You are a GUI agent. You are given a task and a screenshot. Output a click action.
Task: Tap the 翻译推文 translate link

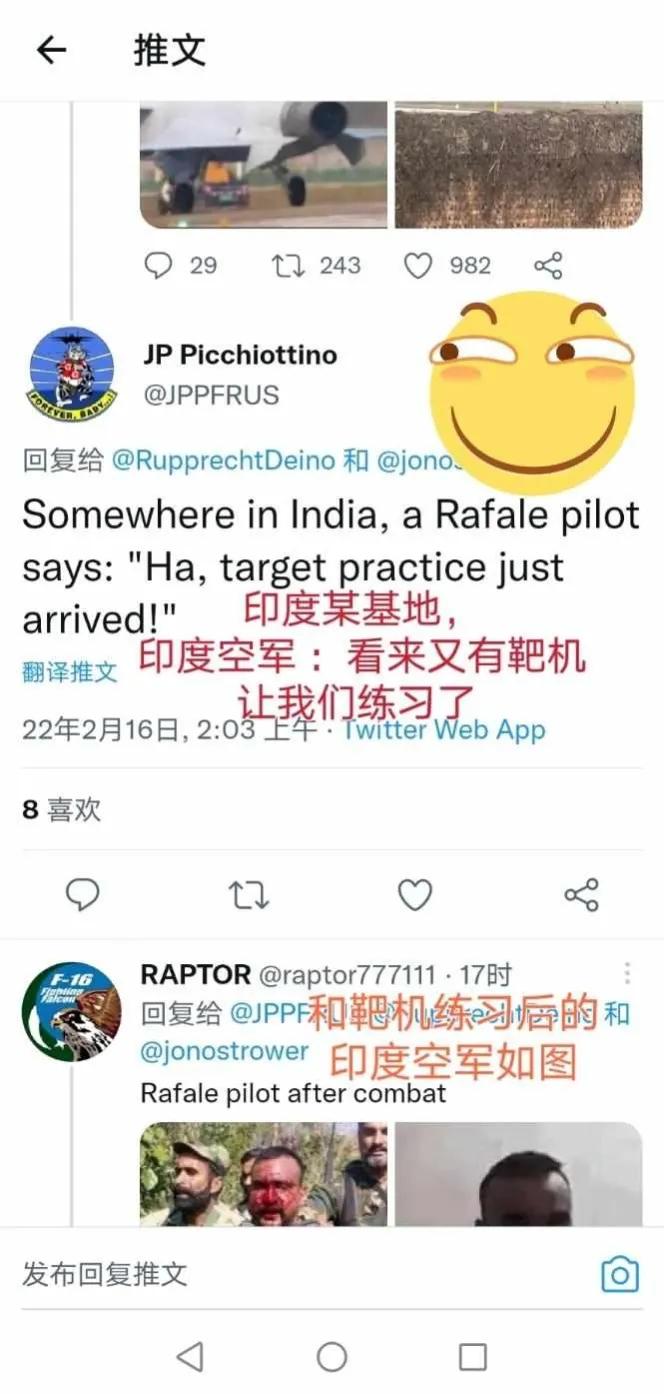tap(70, 671)
